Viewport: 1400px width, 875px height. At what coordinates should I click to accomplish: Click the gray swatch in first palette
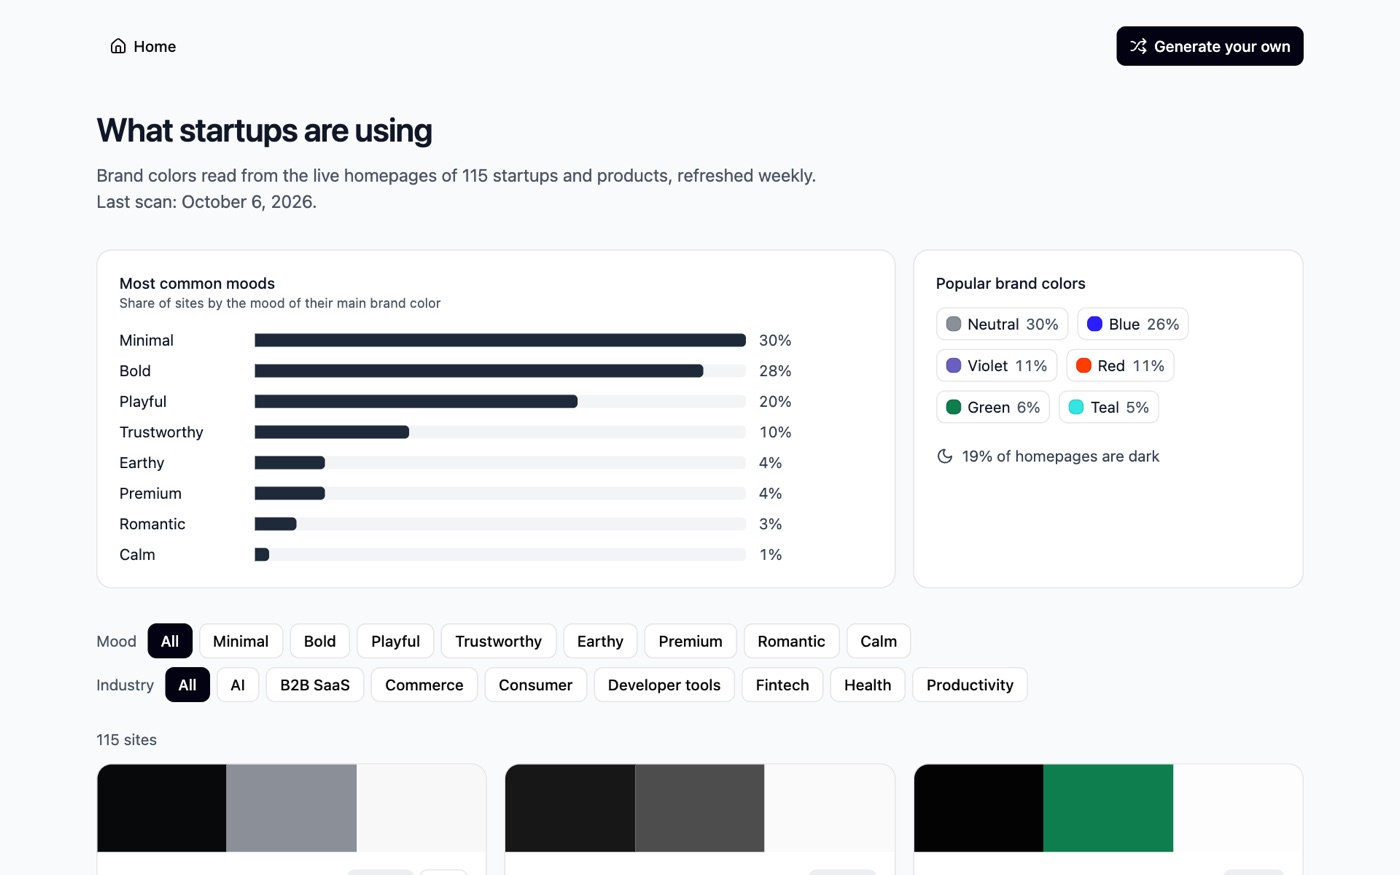[x=291, y=808]
